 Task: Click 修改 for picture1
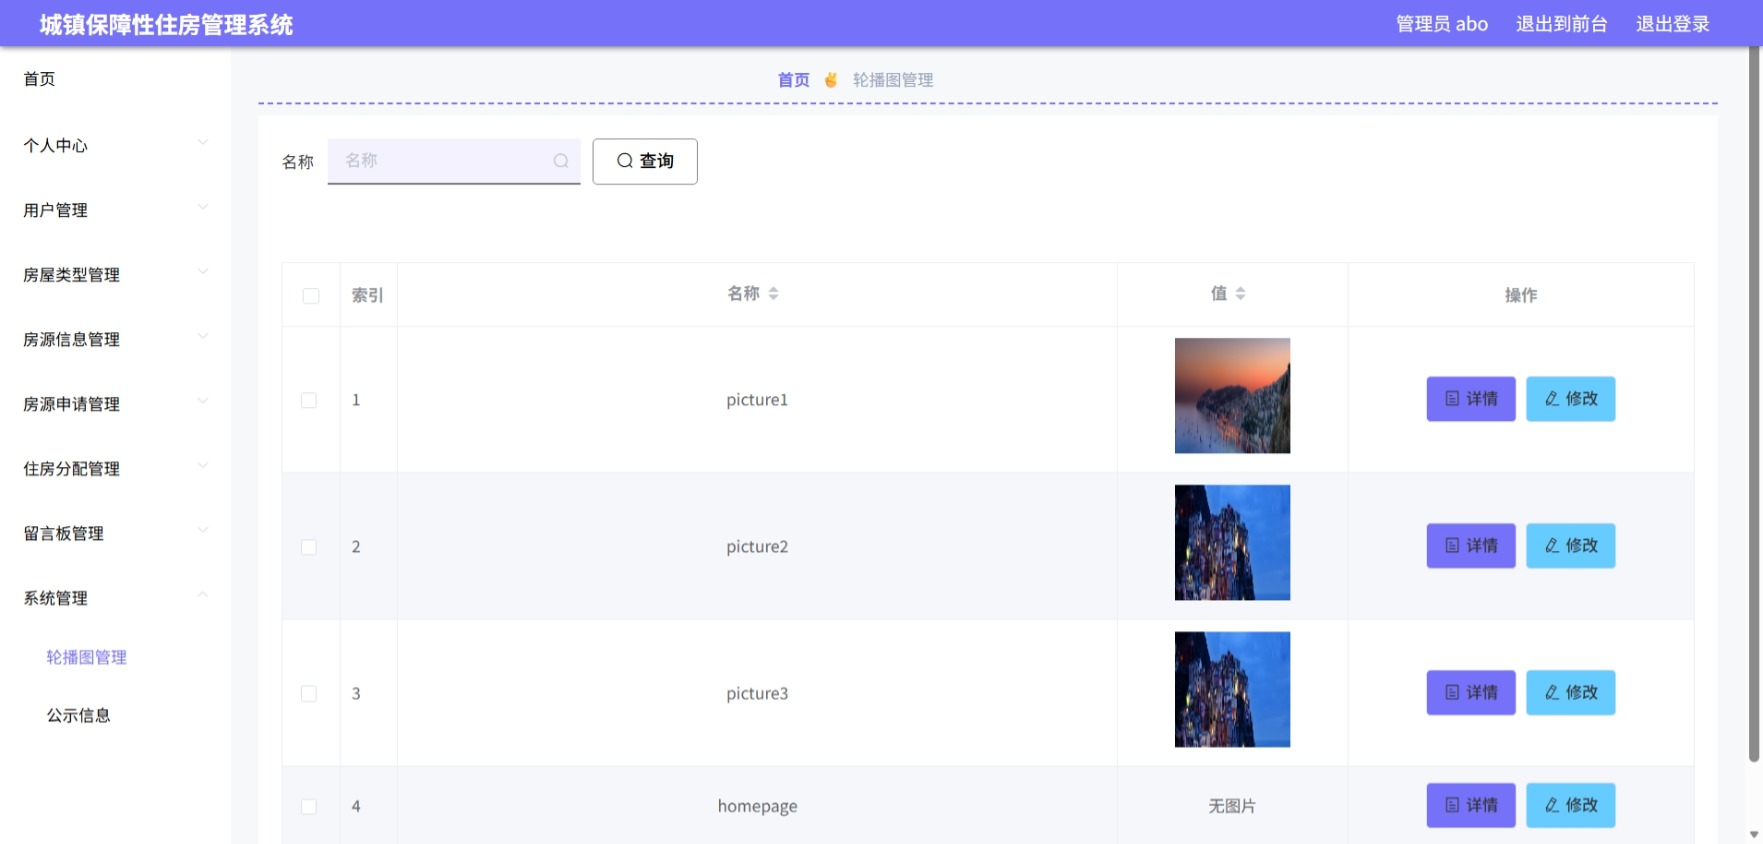pos(1571,399)
